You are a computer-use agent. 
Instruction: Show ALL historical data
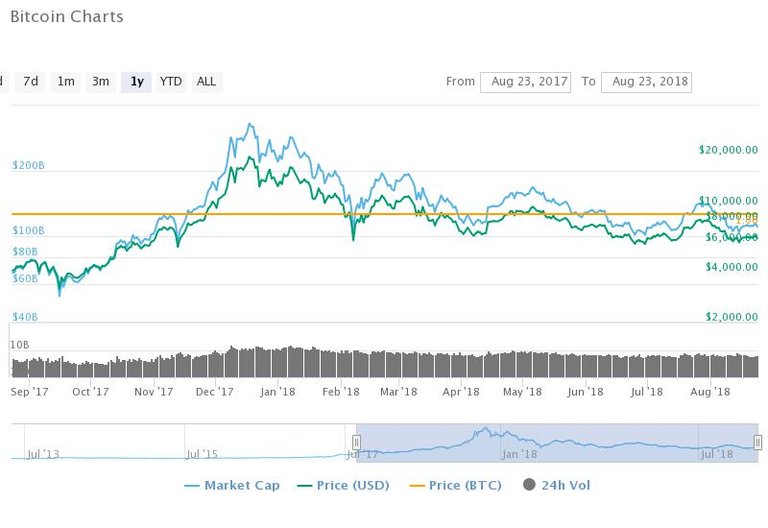(x=206, y=81)
